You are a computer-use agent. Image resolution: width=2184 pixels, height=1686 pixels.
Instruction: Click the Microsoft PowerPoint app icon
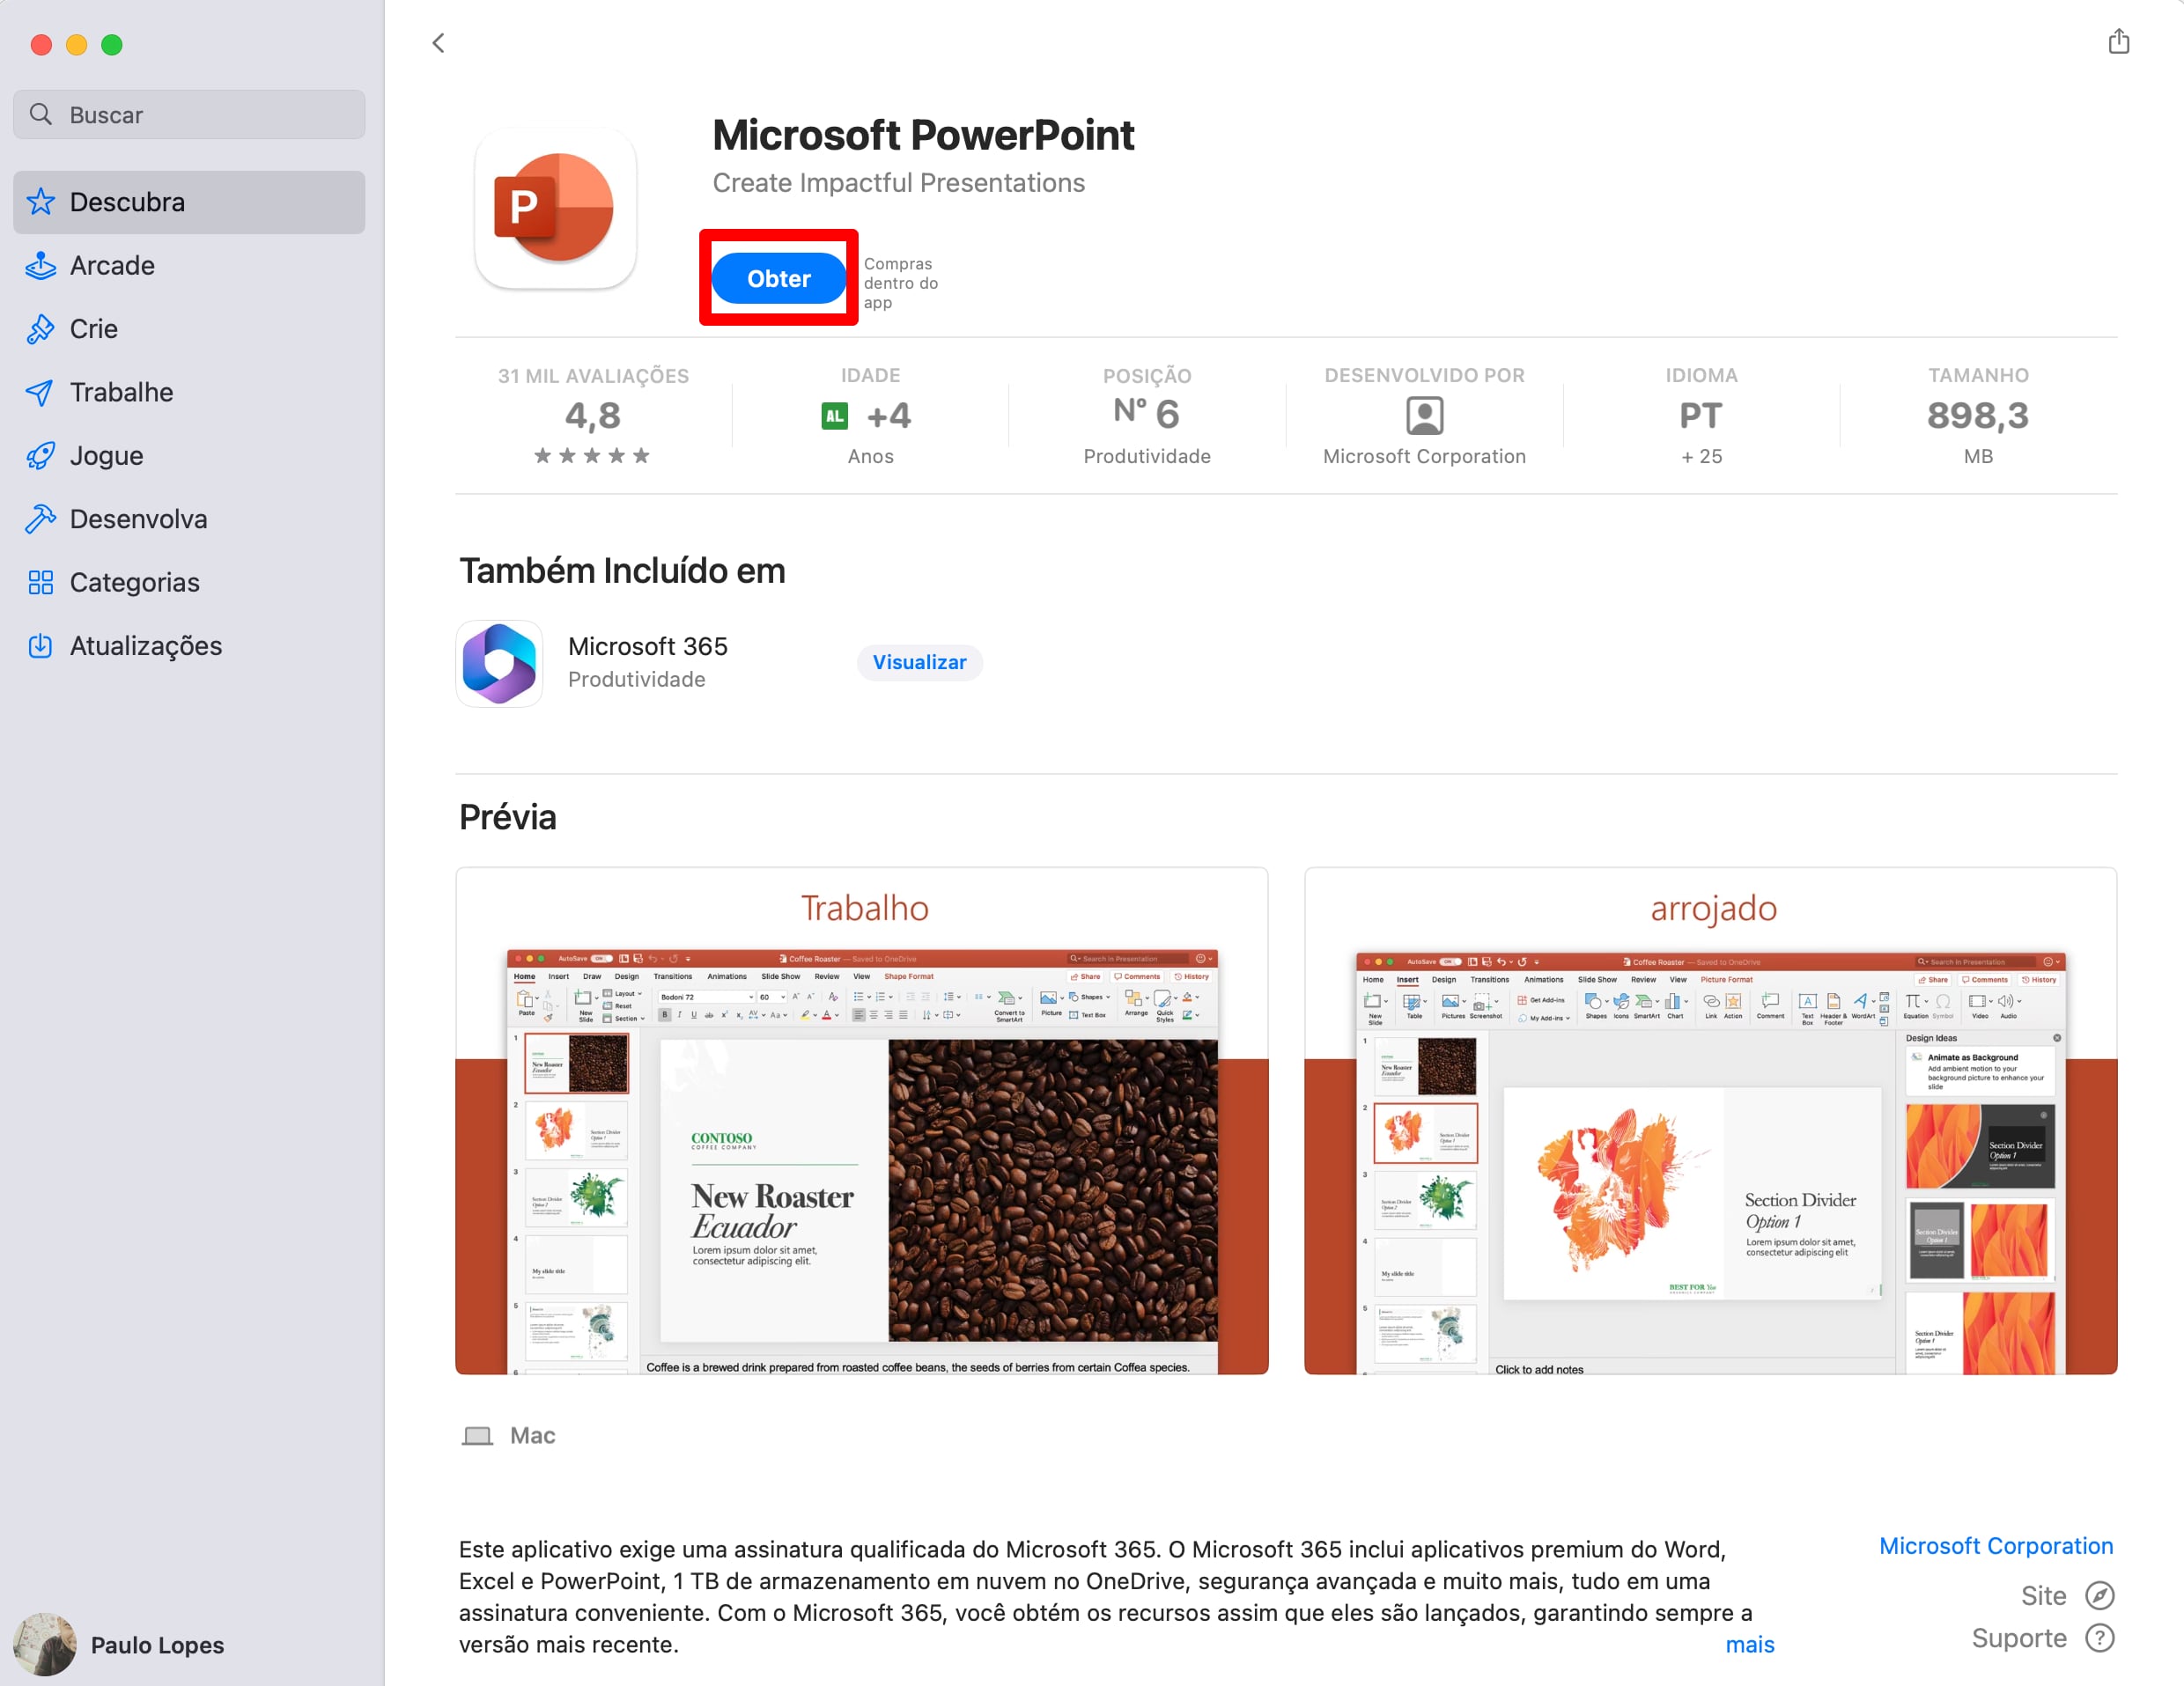[x=555, y=208]
